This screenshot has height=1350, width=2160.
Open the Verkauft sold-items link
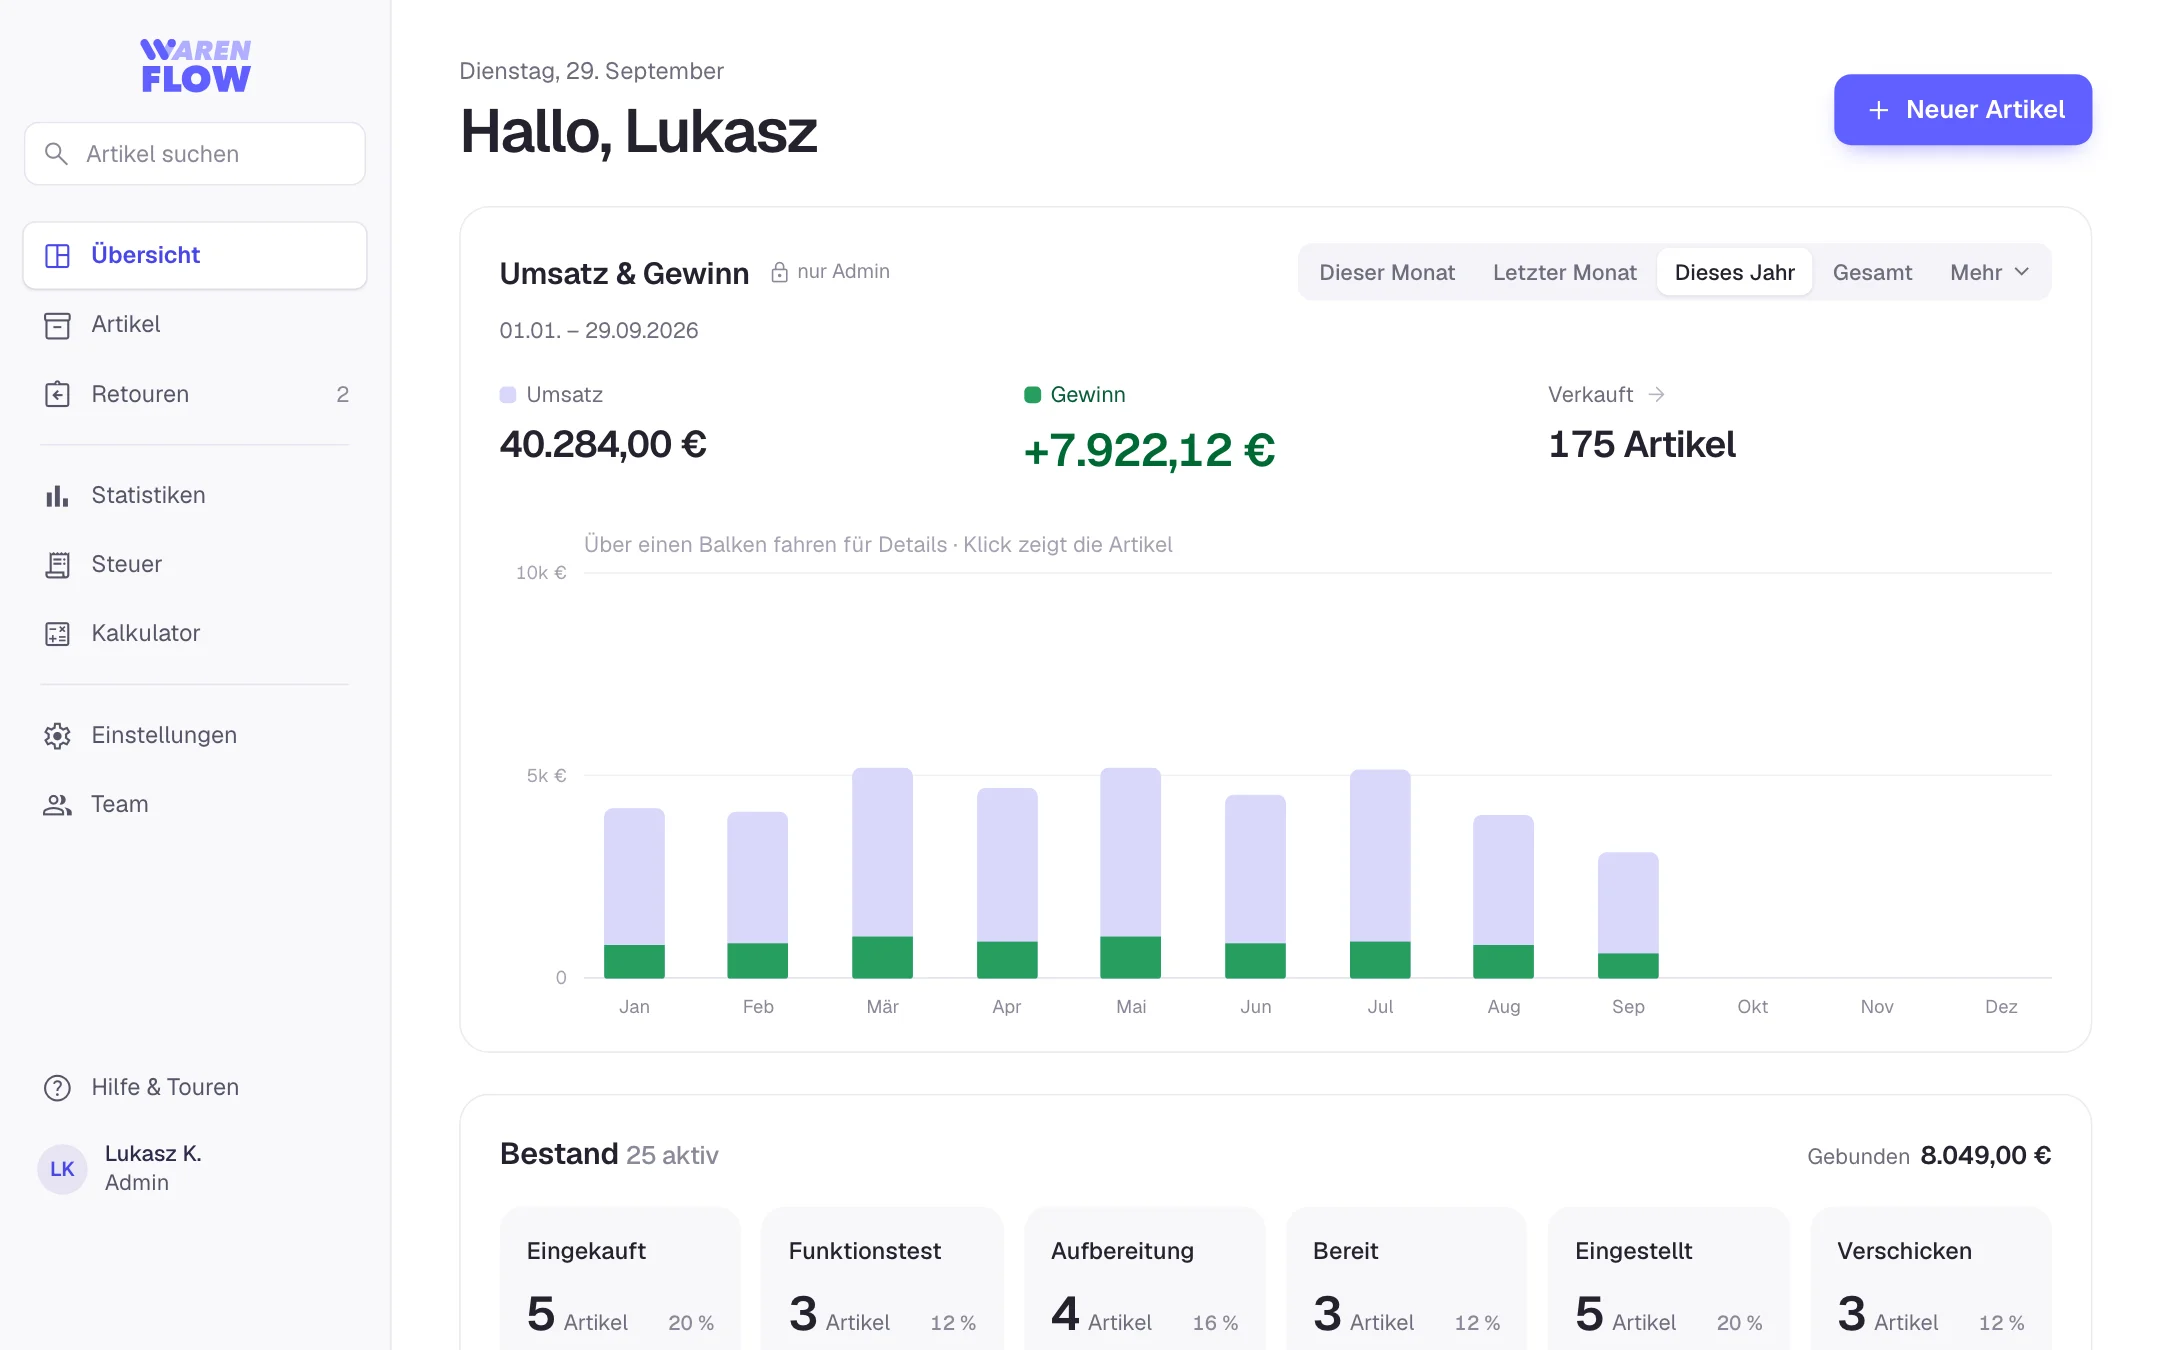tap(1606, 394)
